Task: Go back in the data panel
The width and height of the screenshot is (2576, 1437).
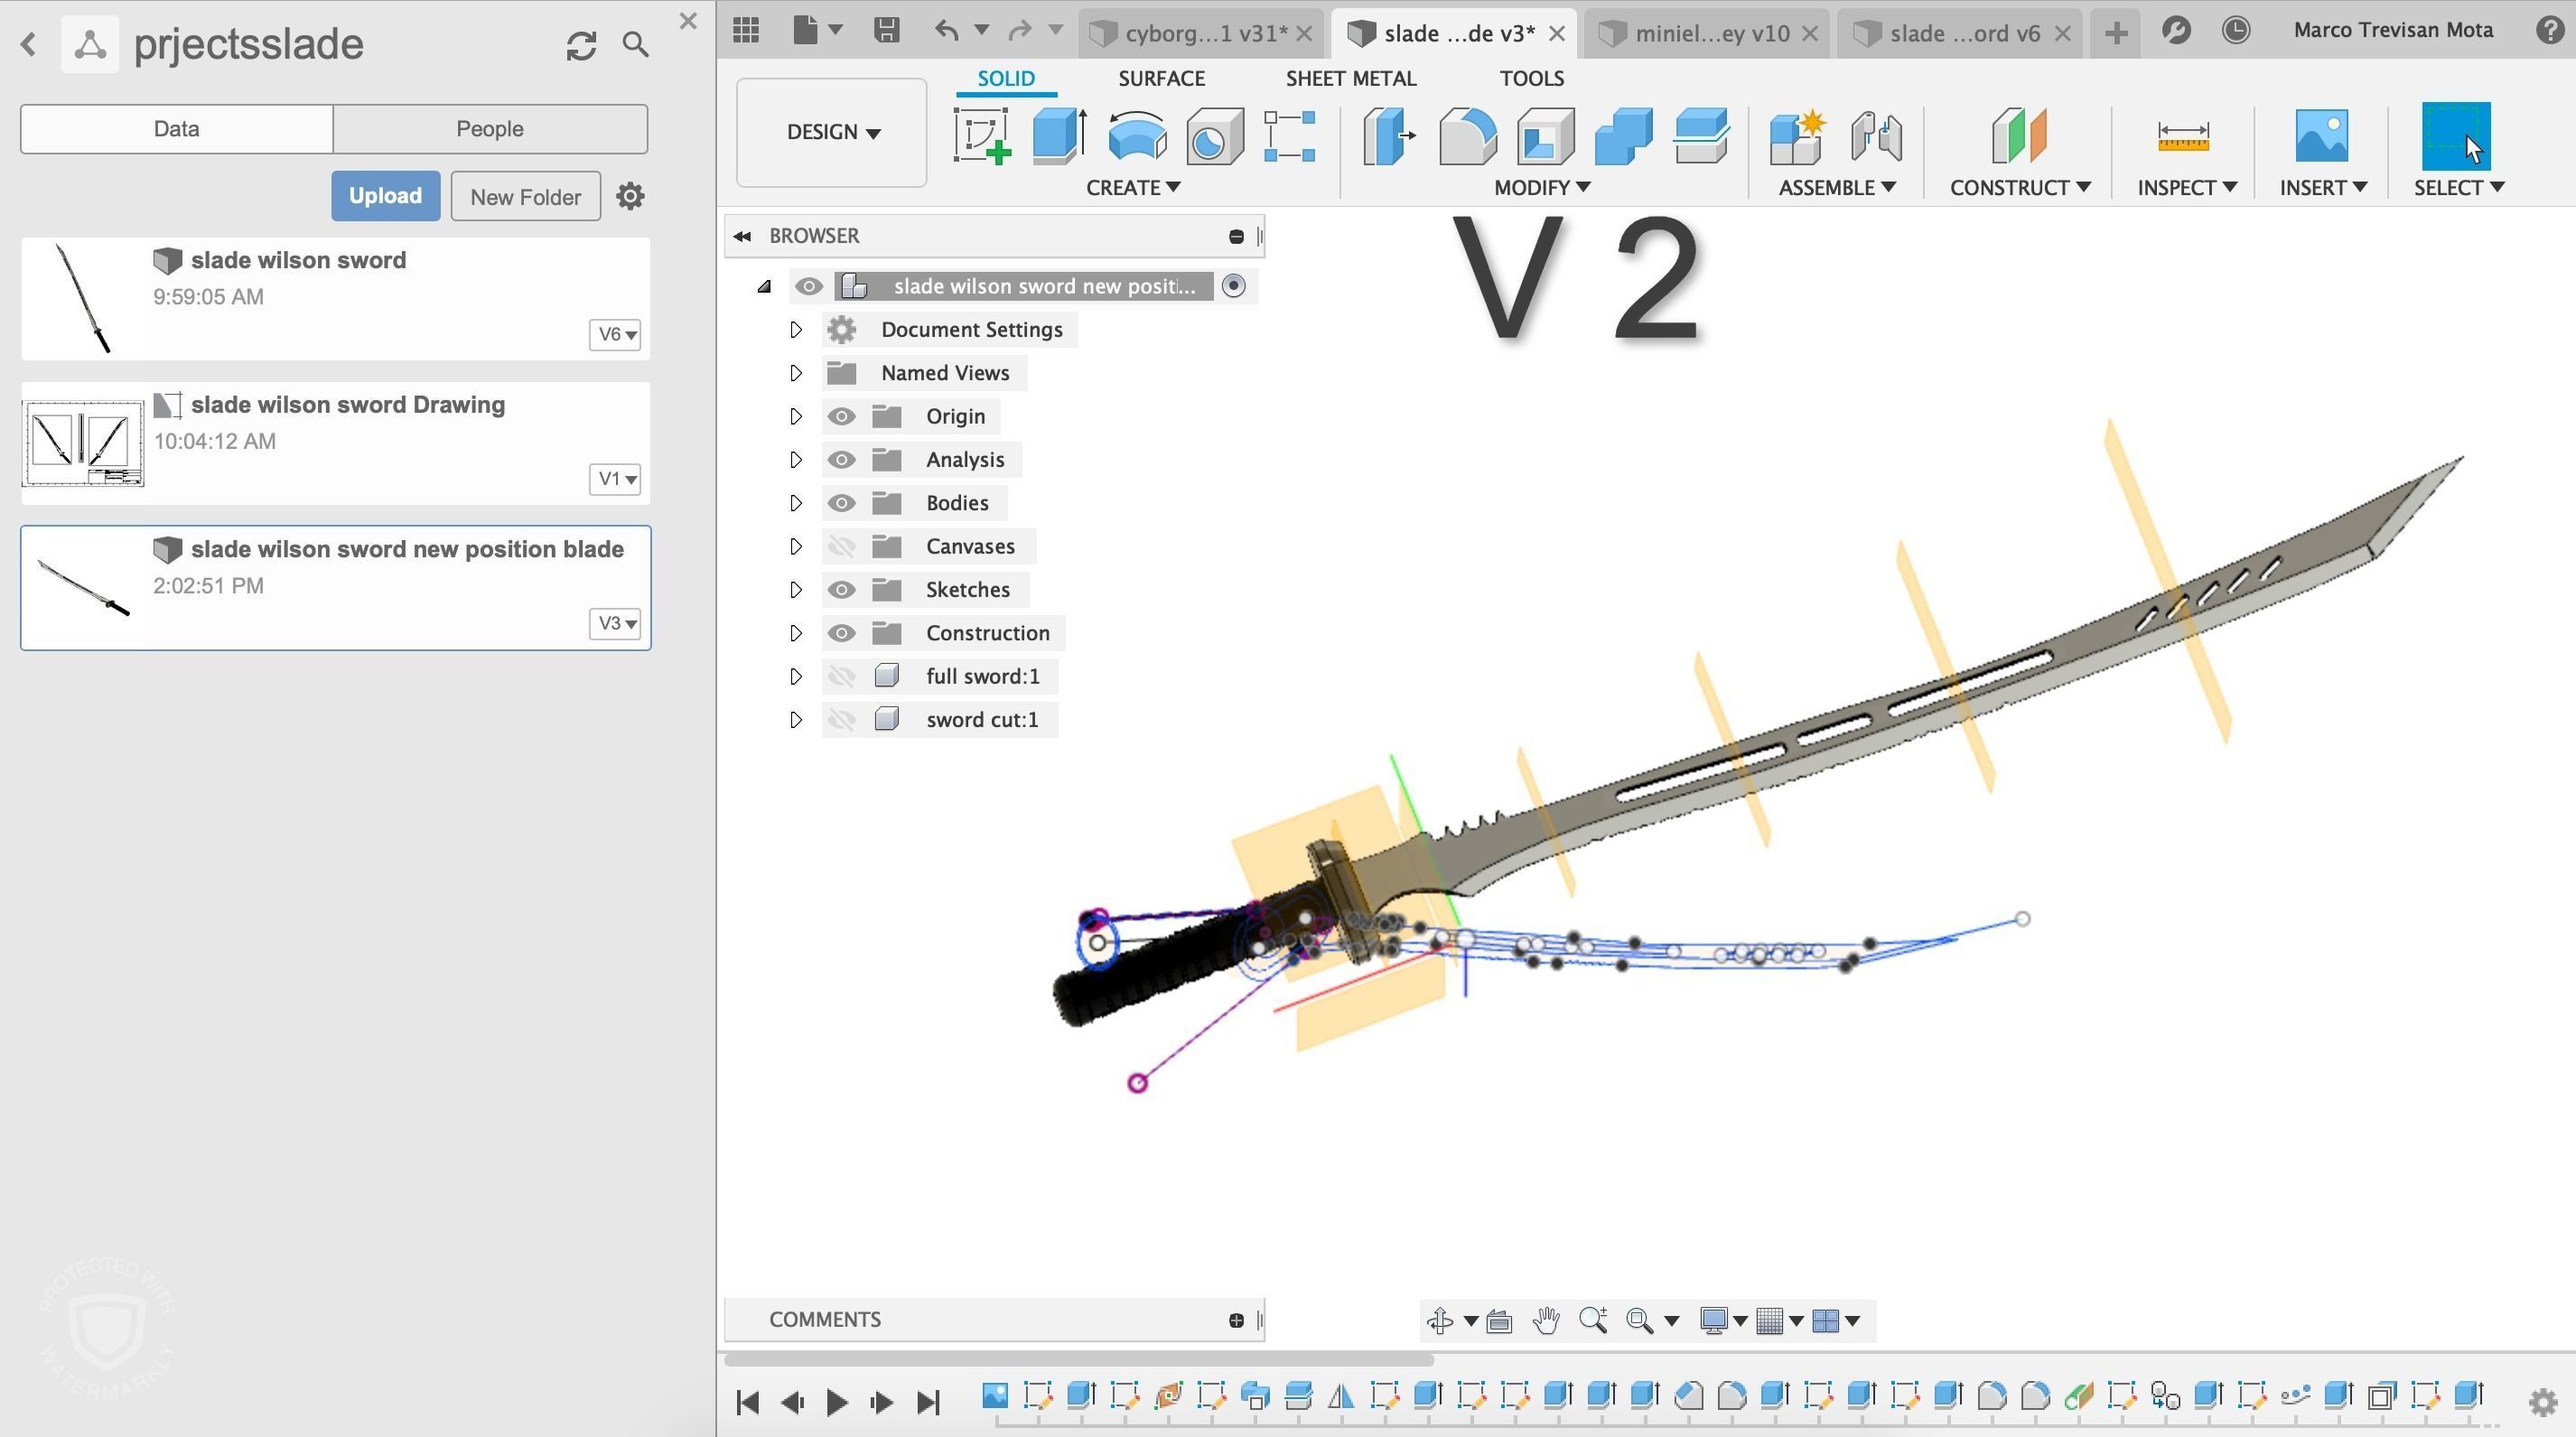Action: [29, 44]
